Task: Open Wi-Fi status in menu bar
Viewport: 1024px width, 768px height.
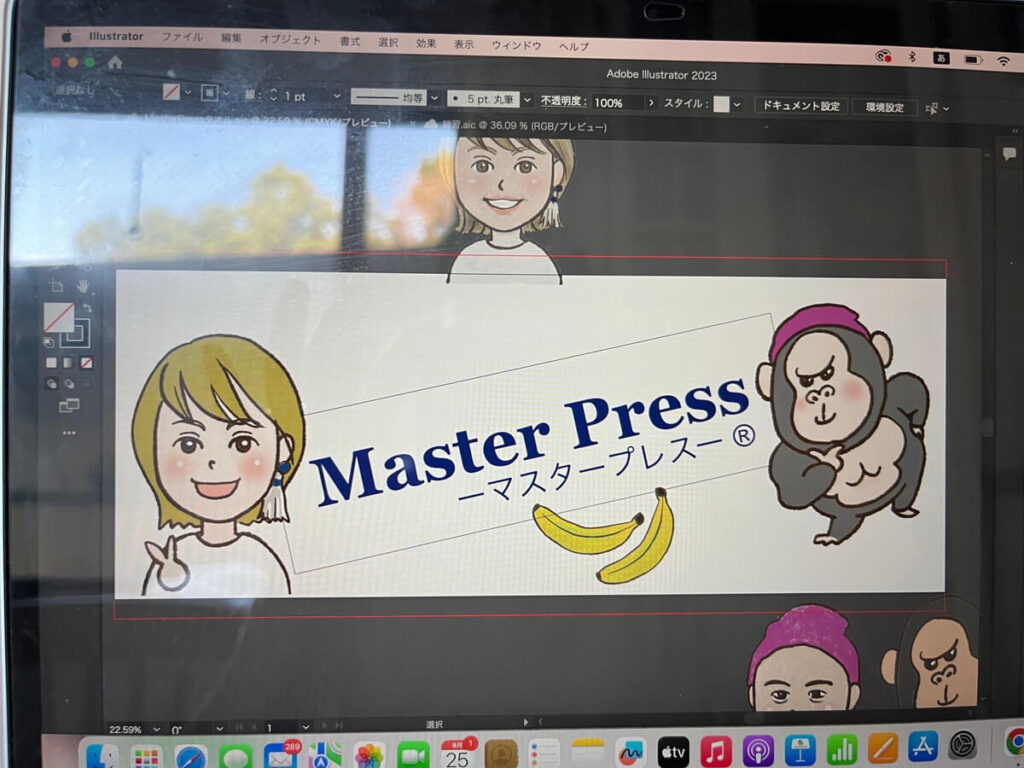Action: click(1003, 61)
